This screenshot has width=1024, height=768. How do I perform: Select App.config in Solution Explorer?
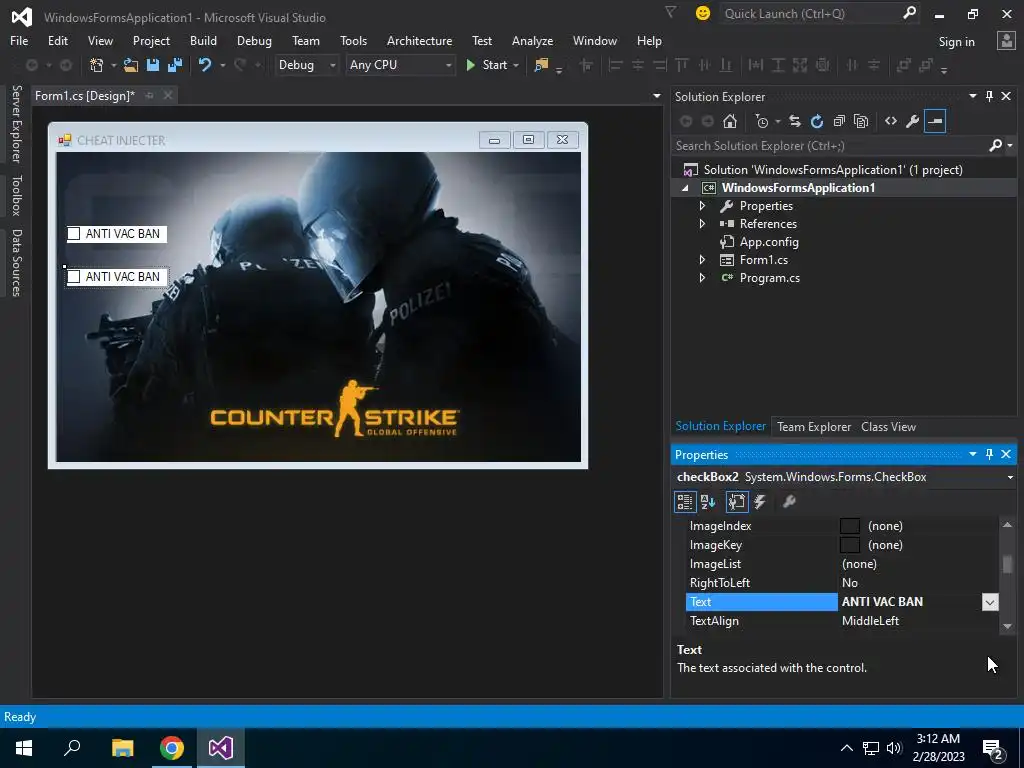(769, 242)
